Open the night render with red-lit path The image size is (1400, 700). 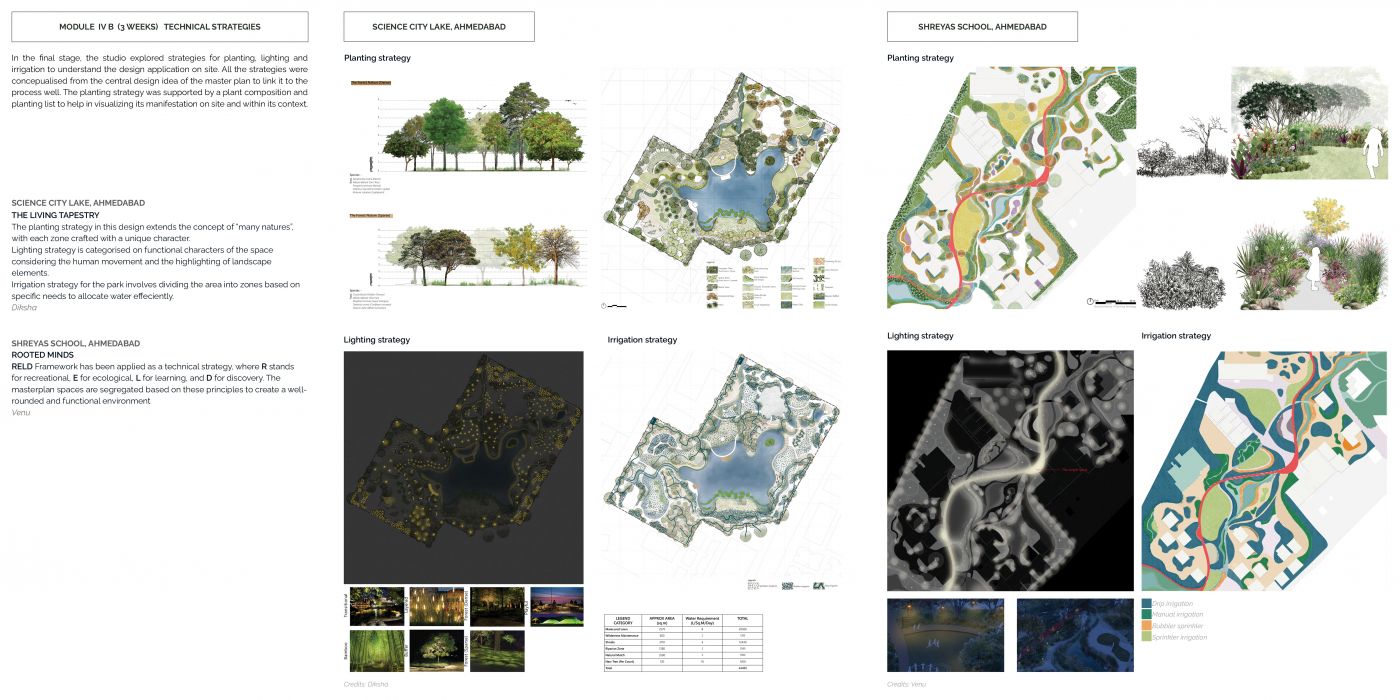tap(1076, 635)
